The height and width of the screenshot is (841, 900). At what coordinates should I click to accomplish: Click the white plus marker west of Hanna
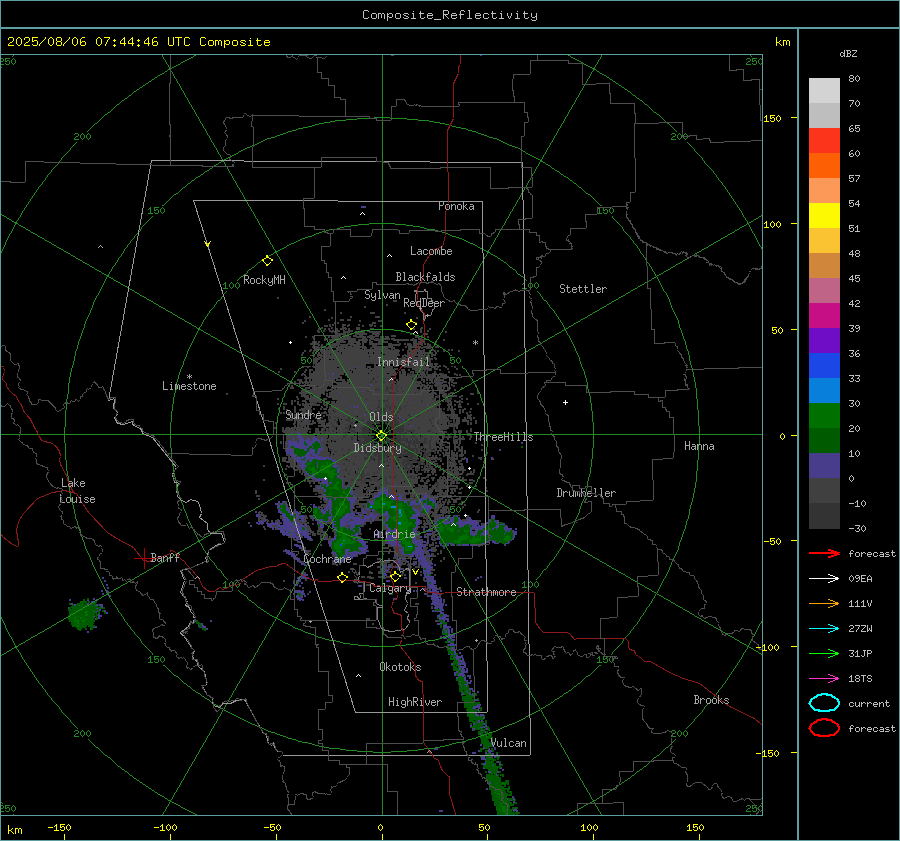coord(565,402)
